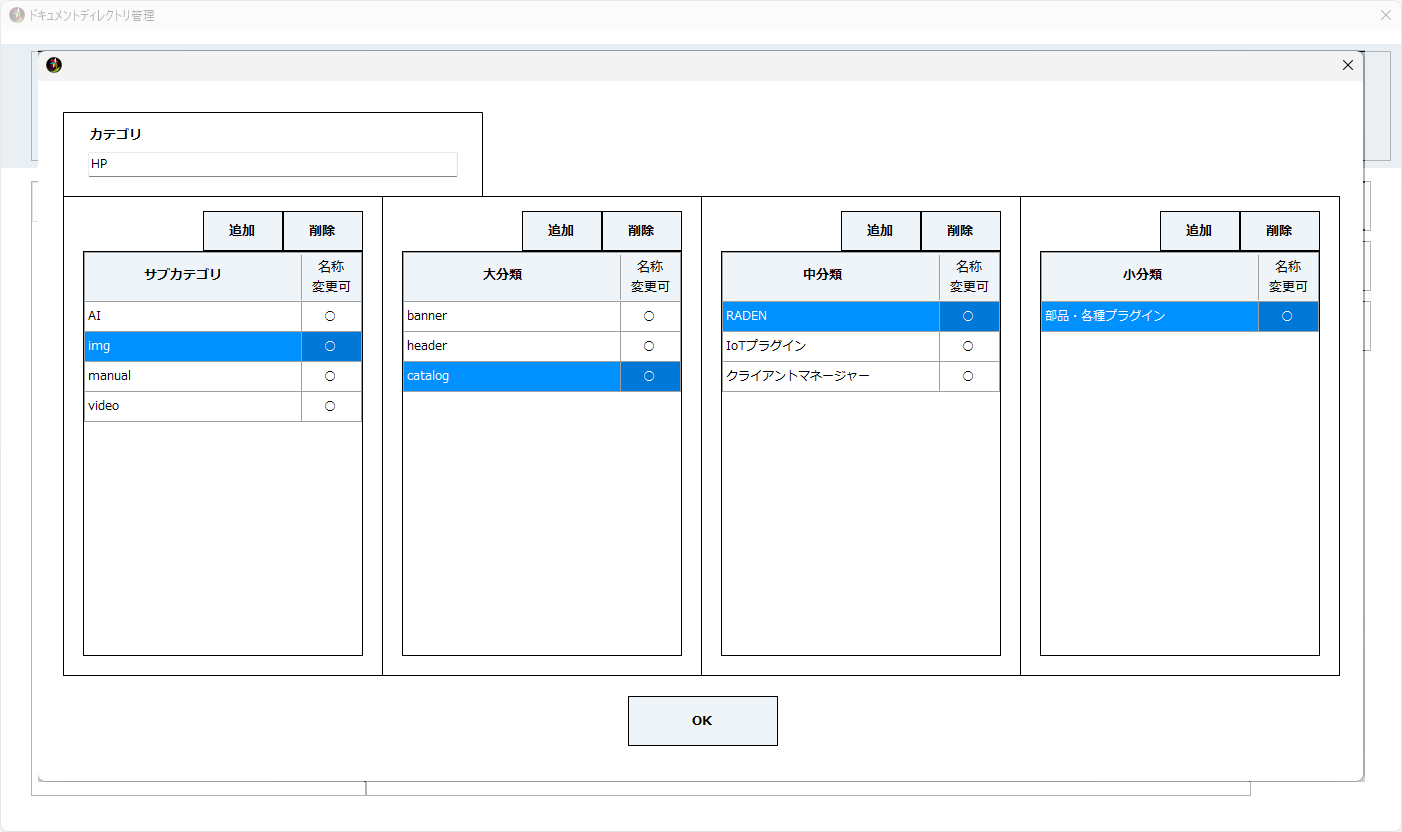Click 削除 above the 小分類 list
The height and width of the screenshot is (832, 1402).
[1280, 231]
